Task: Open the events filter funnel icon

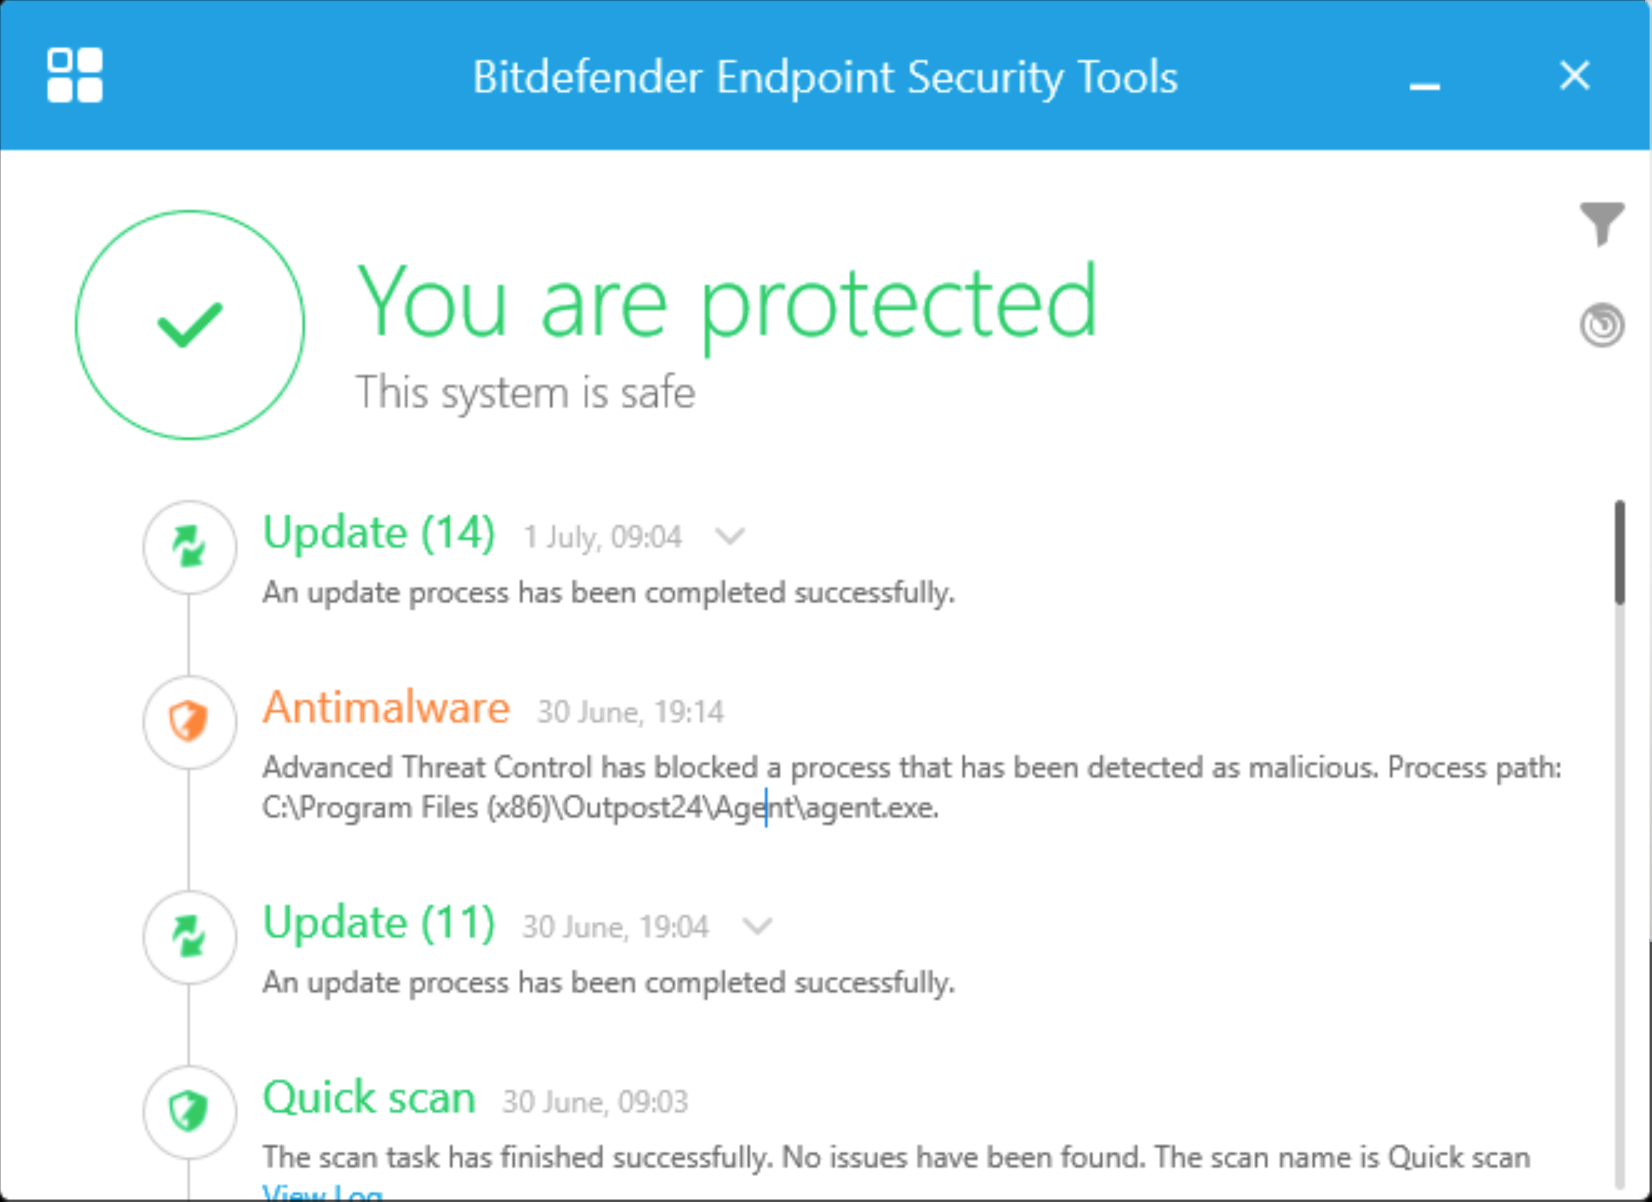Action: tap(1603, 224)
